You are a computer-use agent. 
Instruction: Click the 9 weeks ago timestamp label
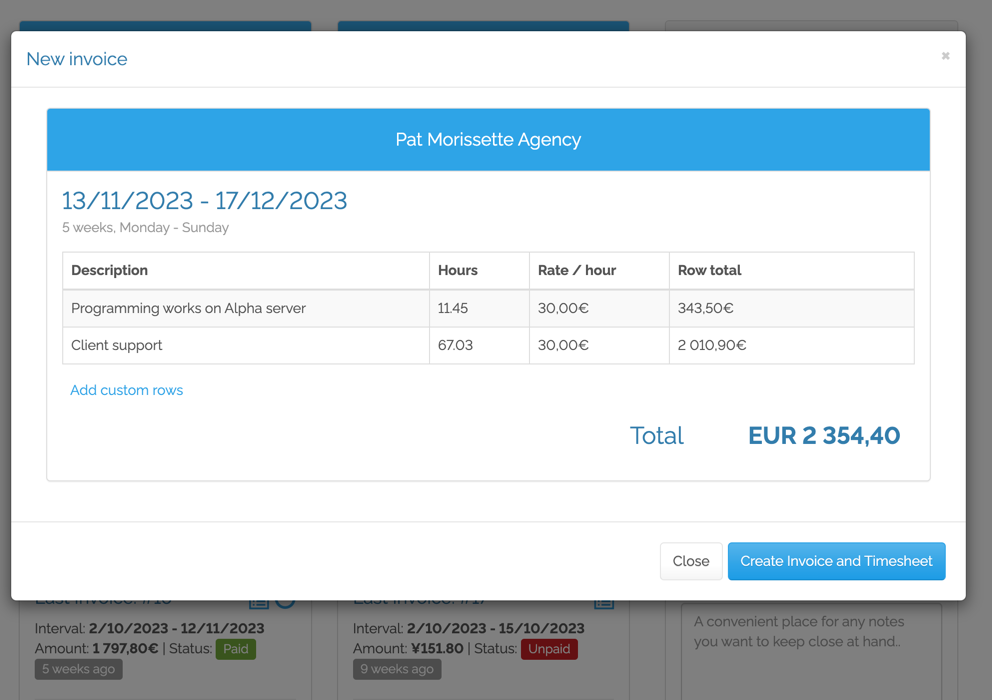(395, 669)
